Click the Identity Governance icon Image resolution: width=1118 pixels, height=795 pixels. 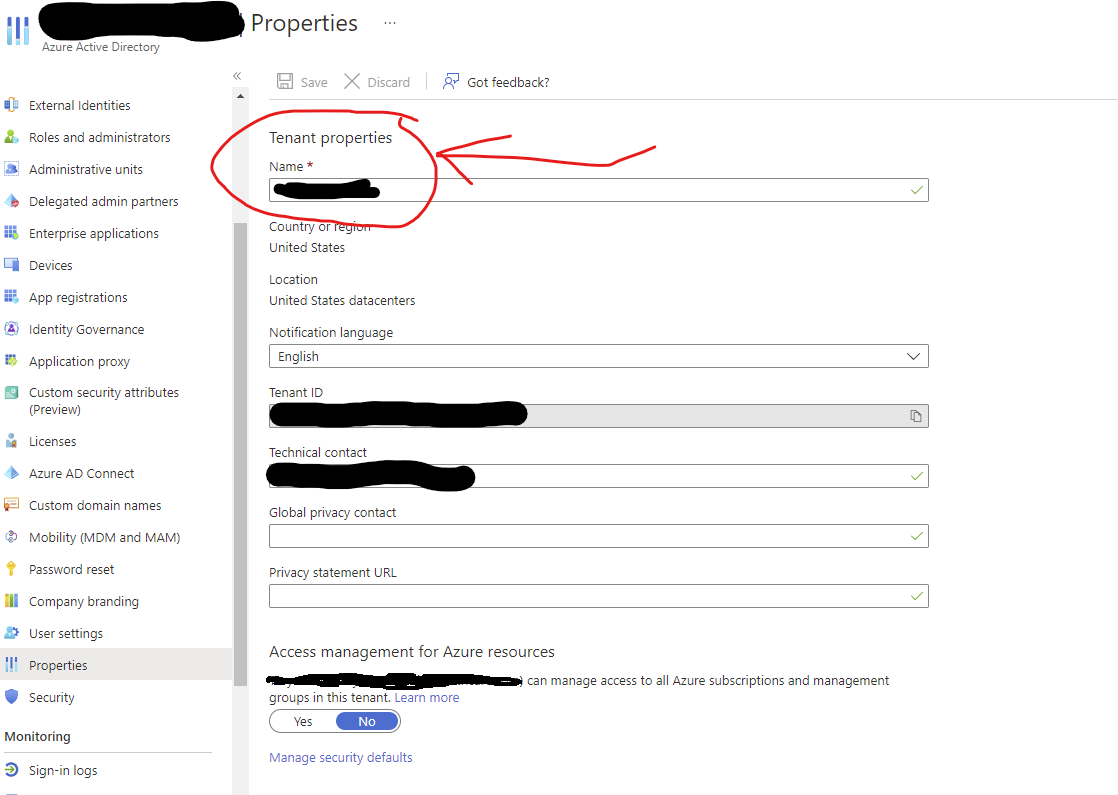pyautogui.click(x=11, y=329)
